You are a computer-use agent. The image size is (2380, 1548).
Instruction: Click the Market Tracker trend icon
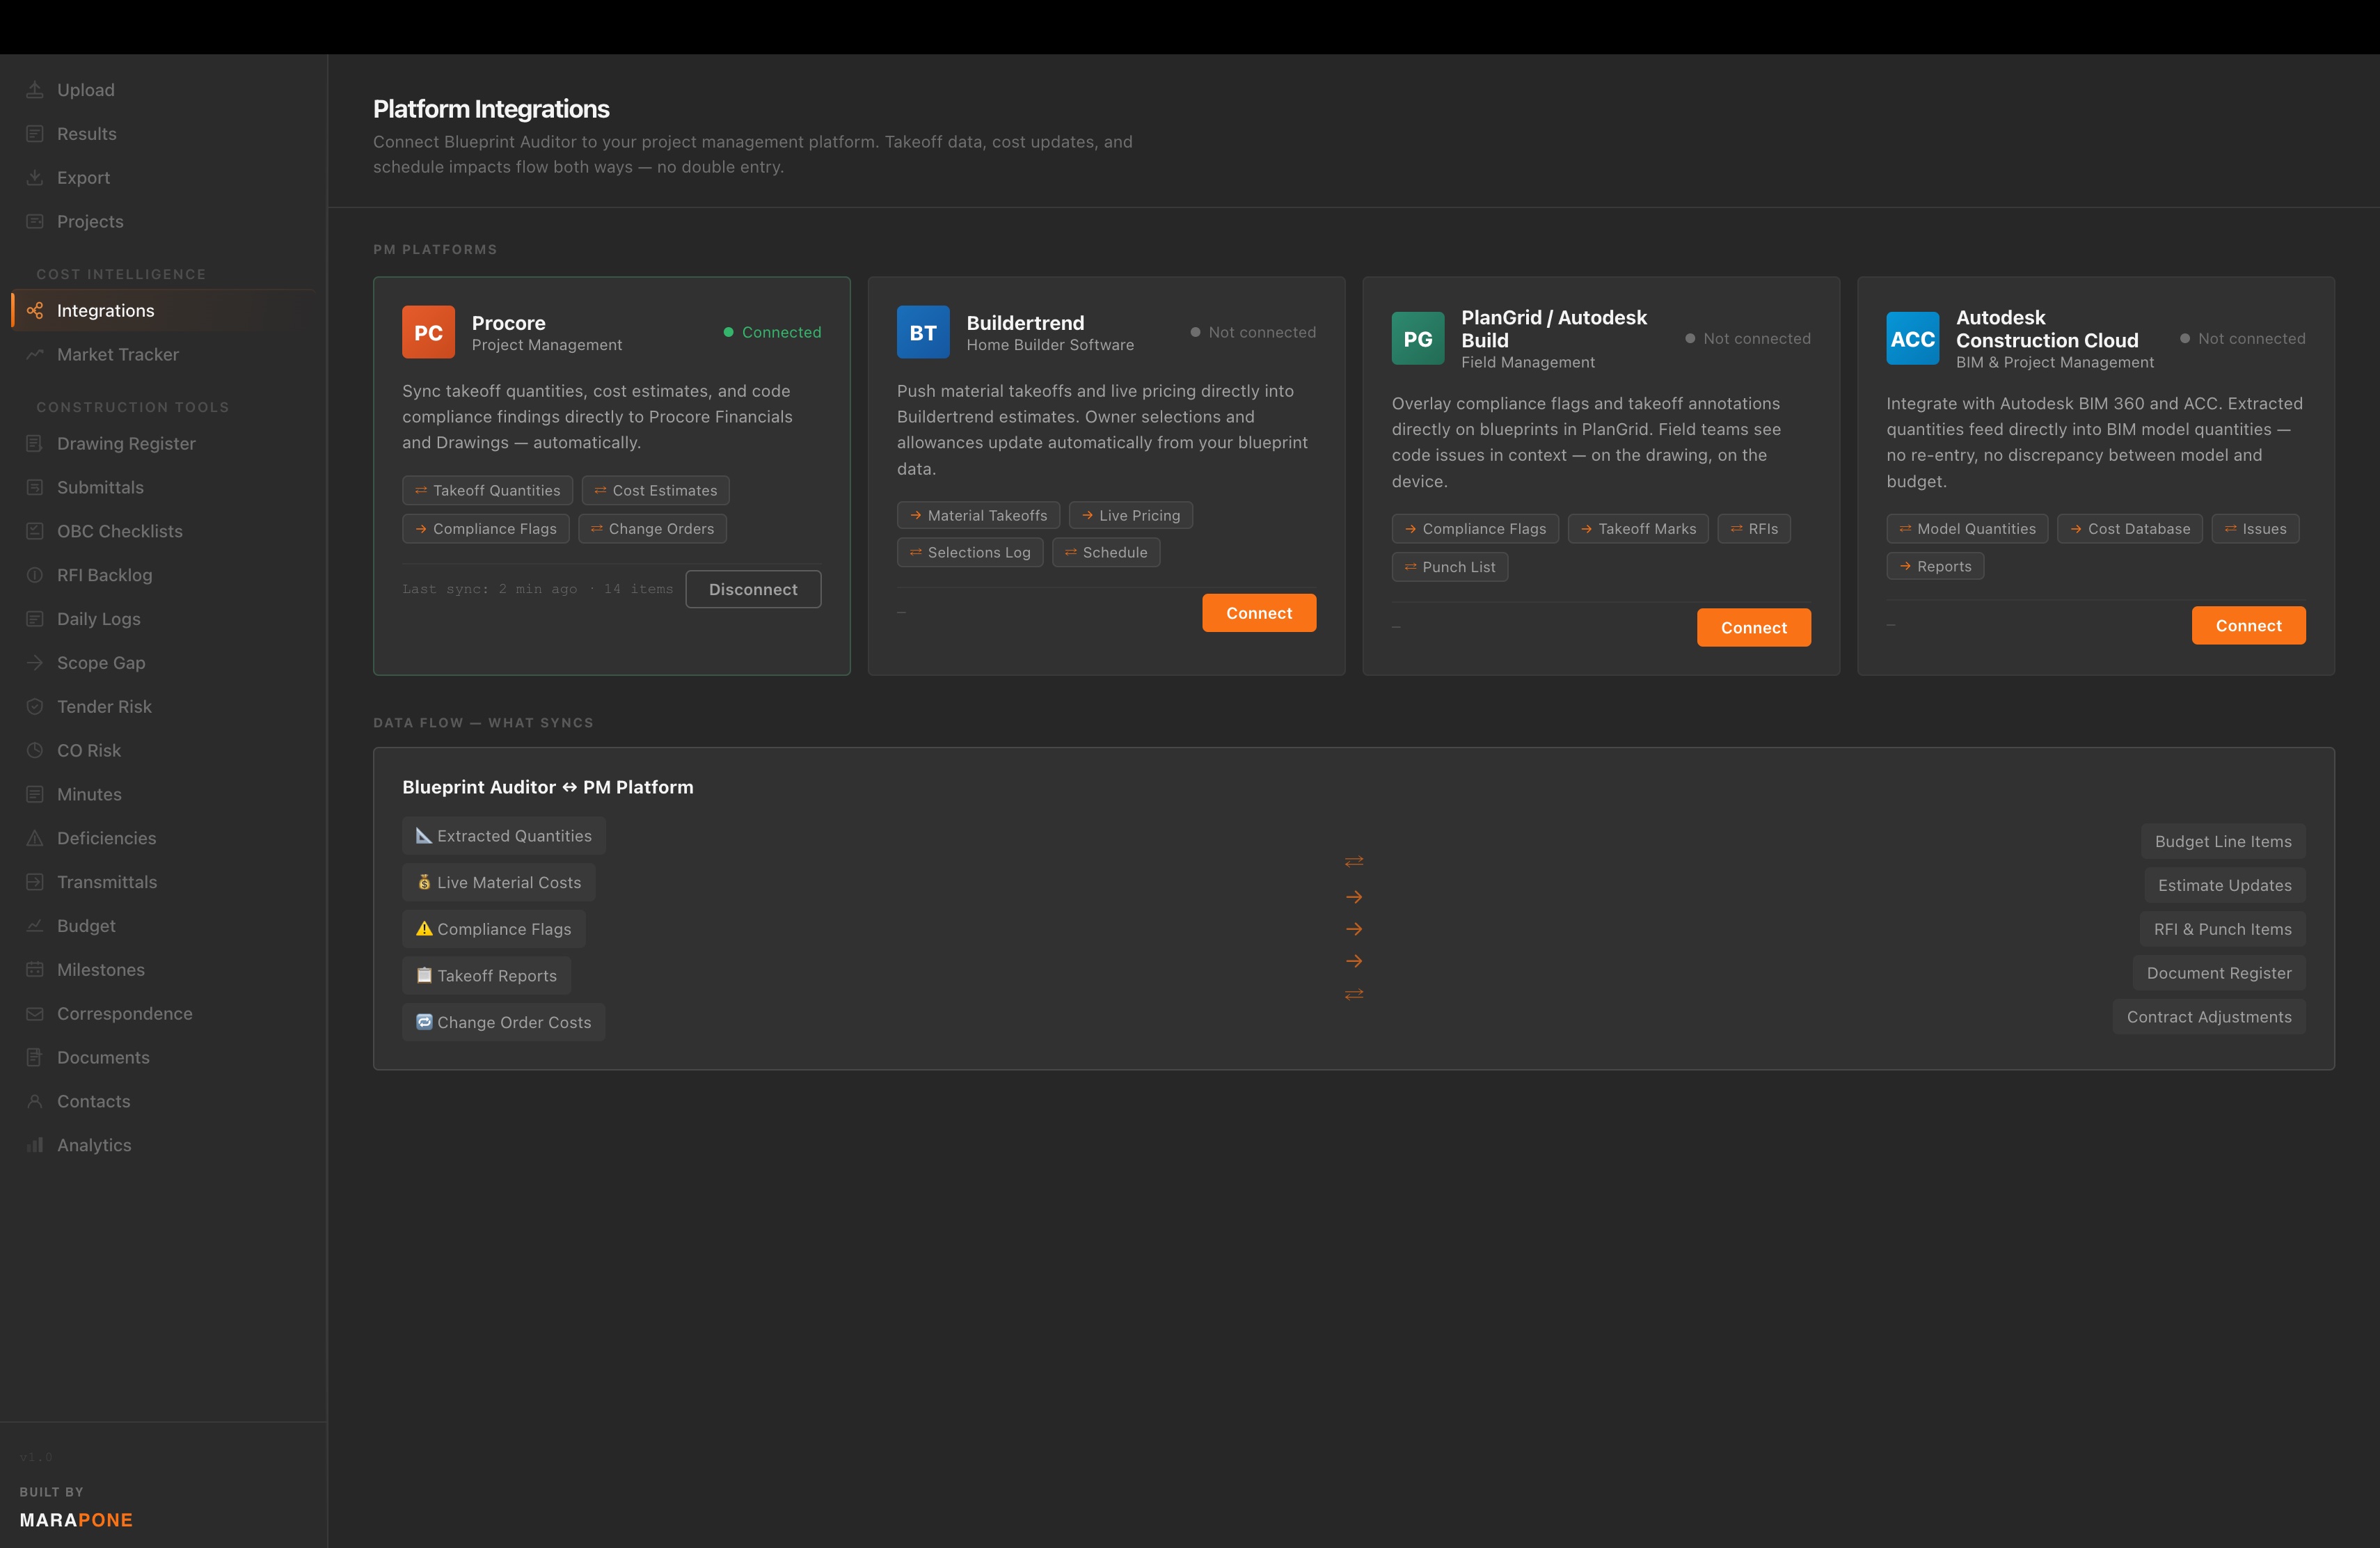coord(35,355)
